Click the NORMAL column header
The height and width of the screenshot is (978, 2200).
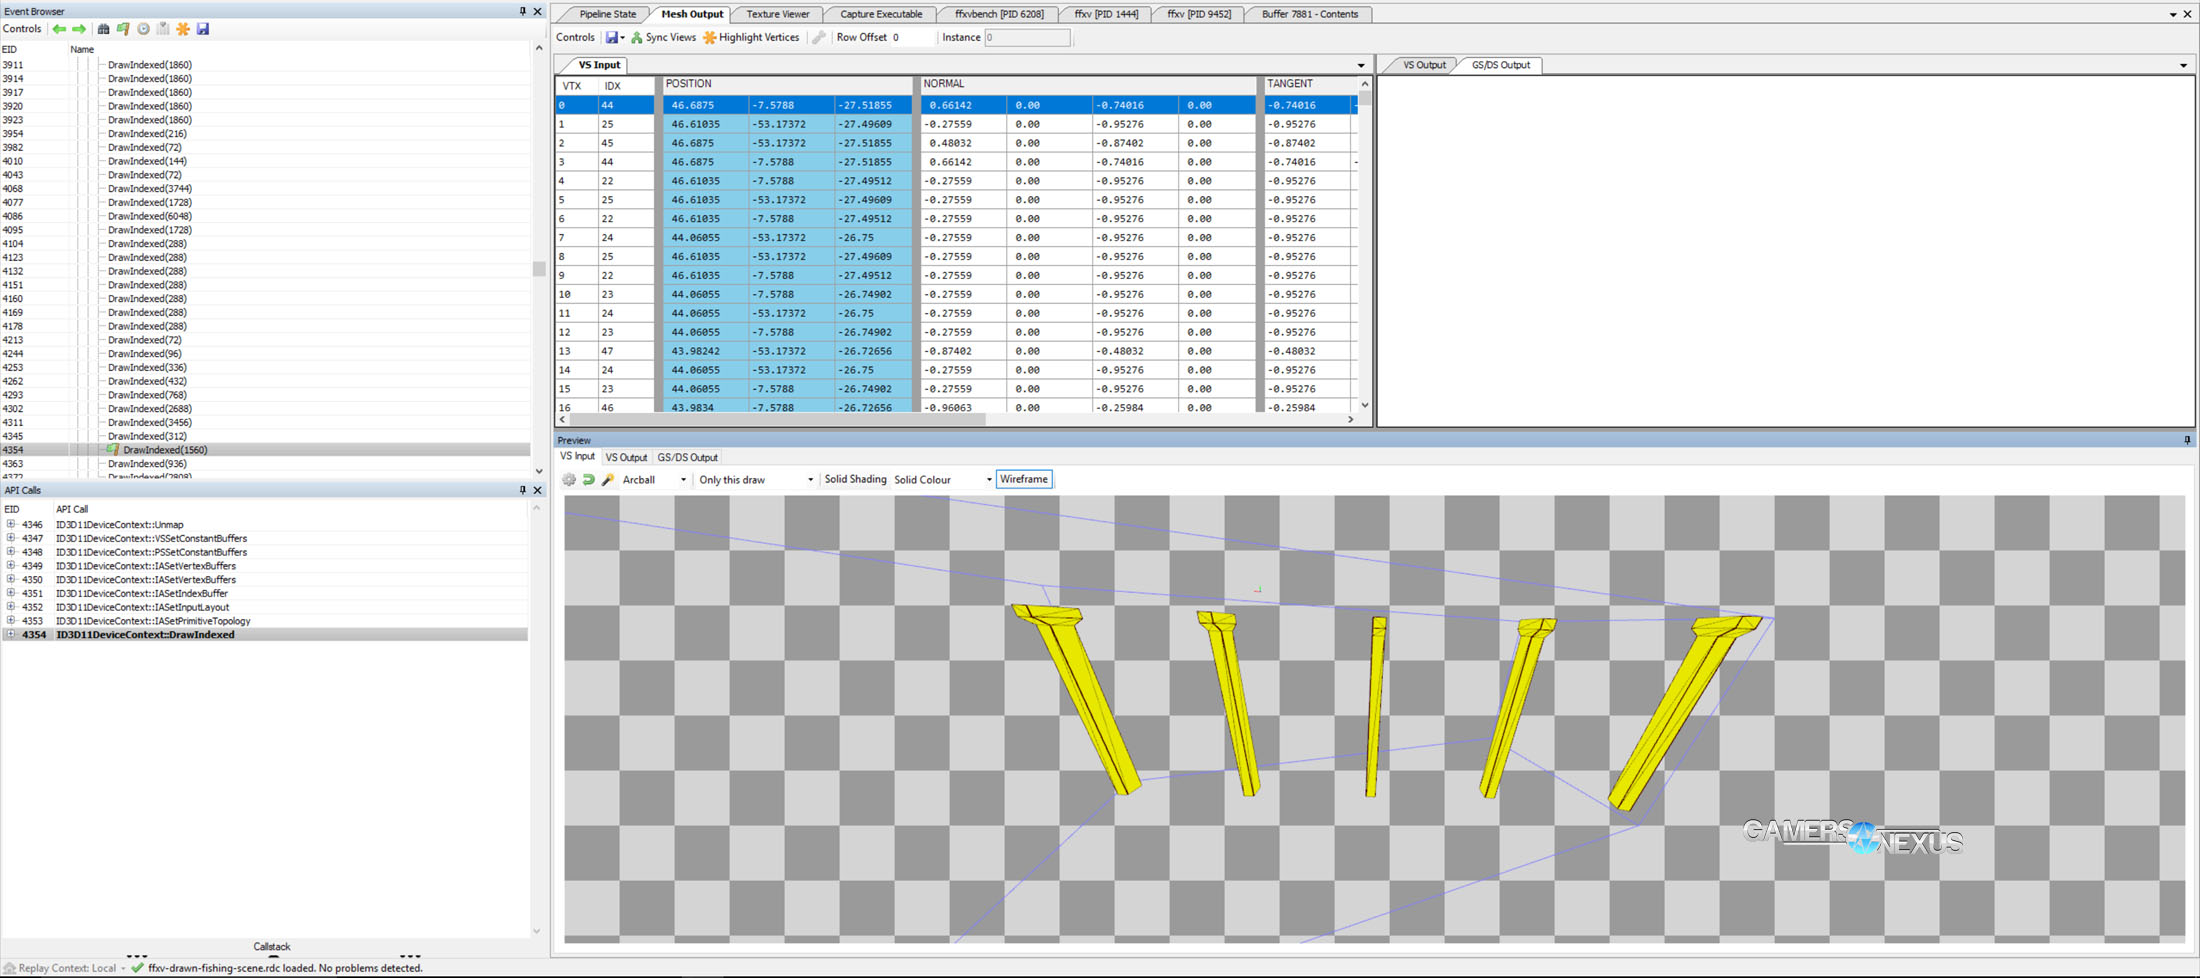pyautogui.click(x=1087, y=84)
